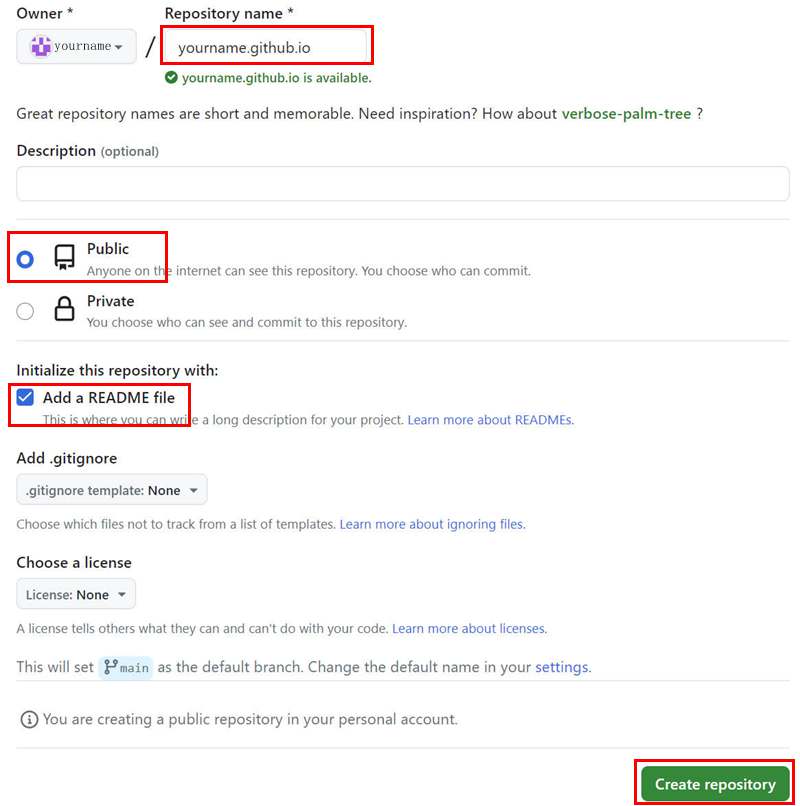The width and height of the screenshot is (800, 806).
Task: Open Learn more about licenses link
Action: (x=469, y=629)
